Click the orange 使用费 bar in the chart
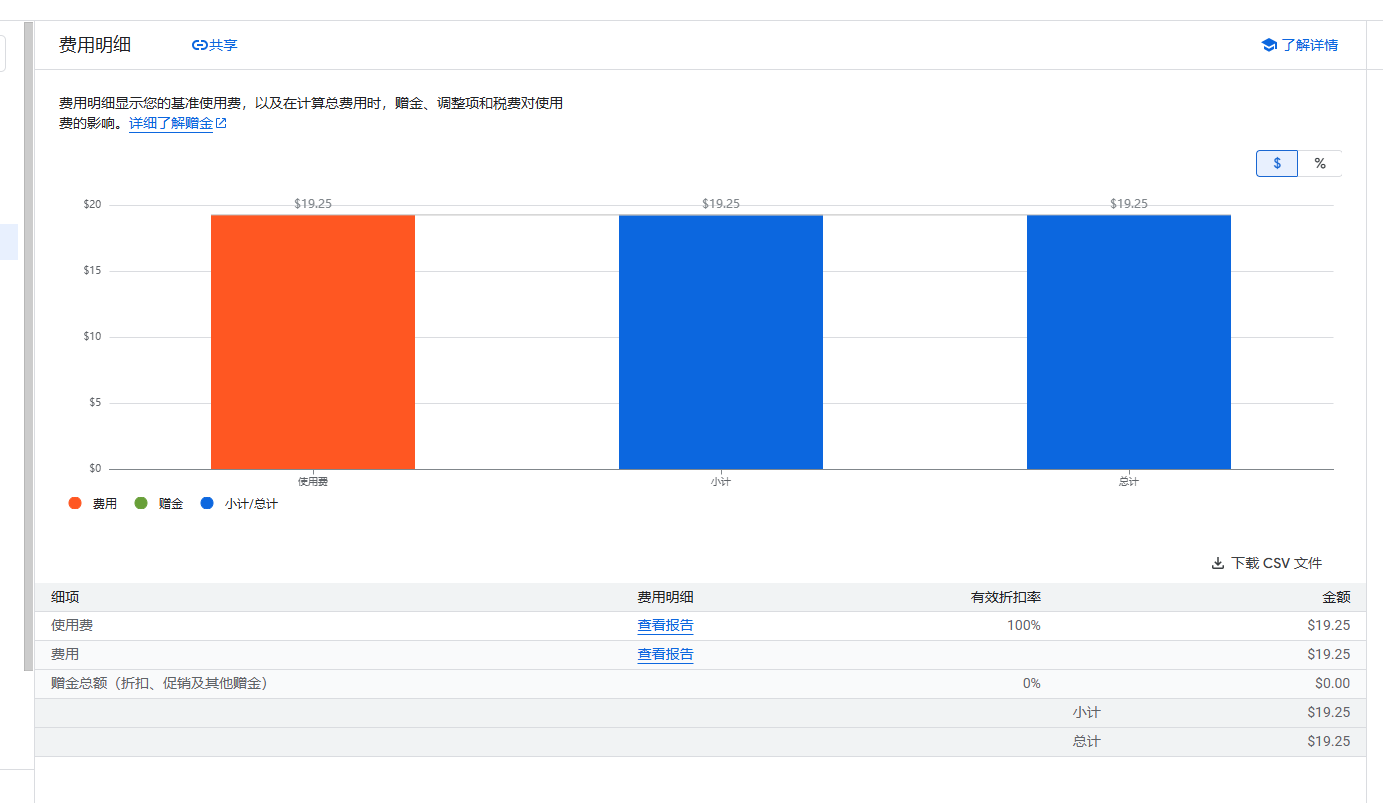1383x803 pixels. click(313, 342)
